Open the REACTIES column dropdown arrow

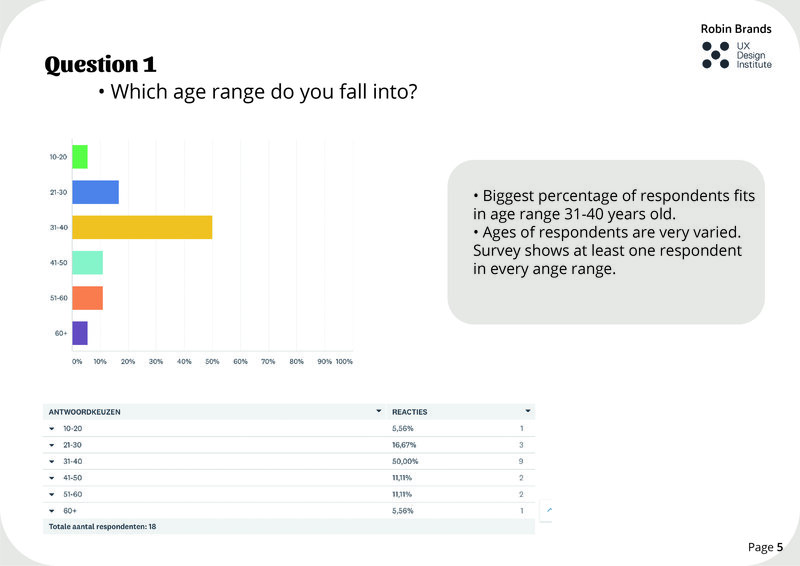point(527,411)
